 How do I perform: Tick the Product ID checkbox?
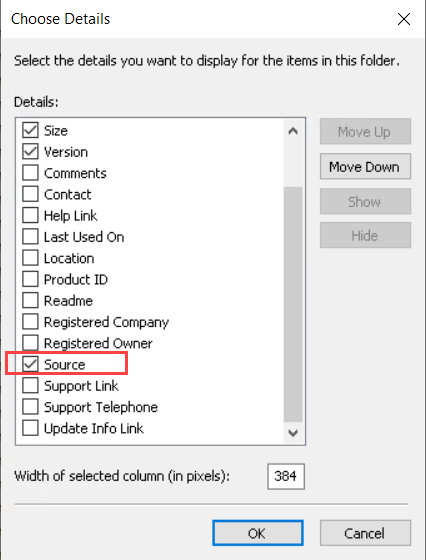point(30,279)
